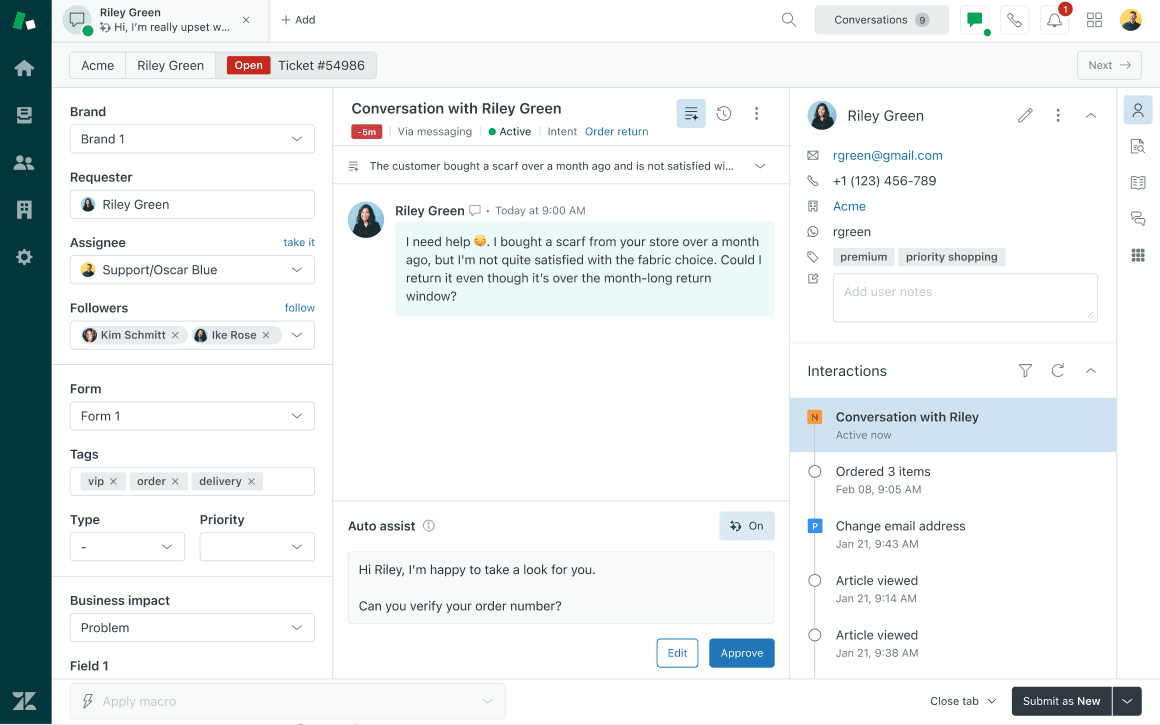Open the phone calls panel icon
The height and width of the screenshot is (725, 1160).
(x=1014, y=19)
